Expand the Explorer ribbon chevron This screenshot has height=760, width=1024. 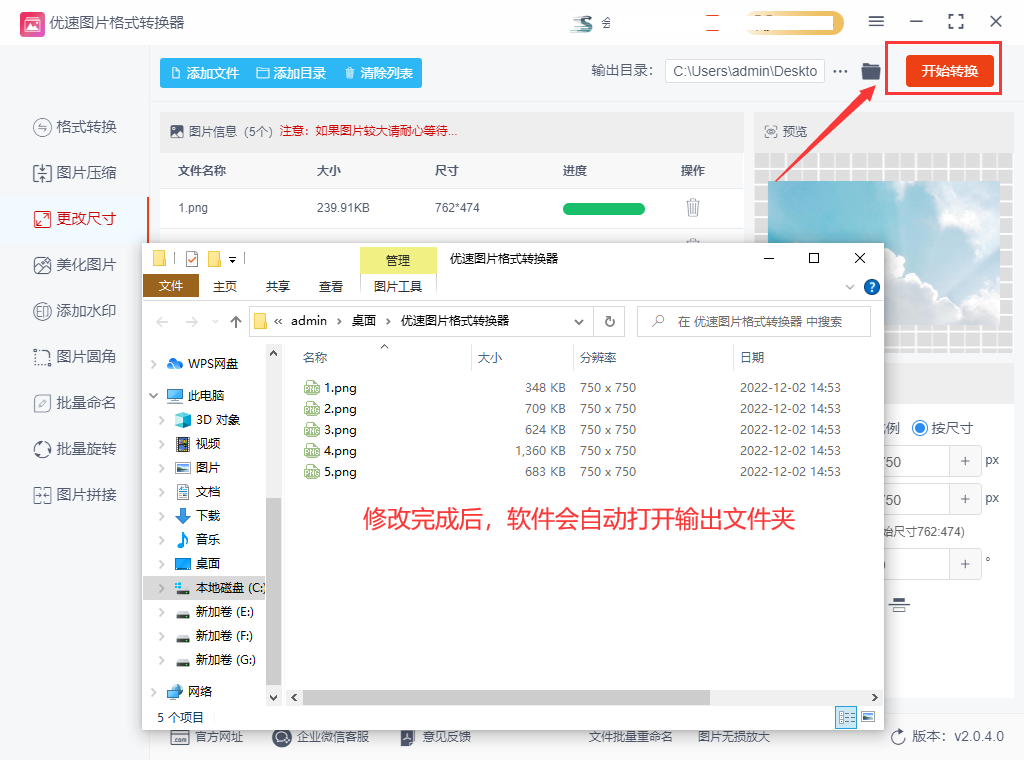[850, 287]
